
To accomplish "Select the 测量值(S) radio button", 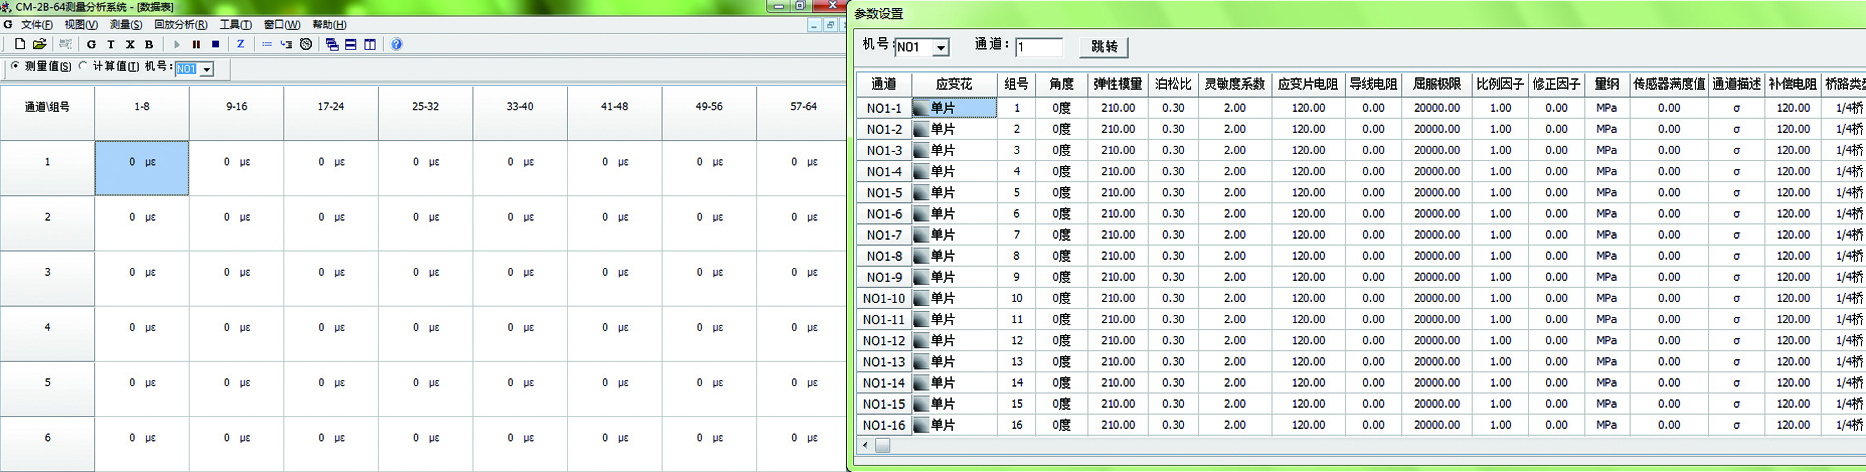I will tap(15, 67).
